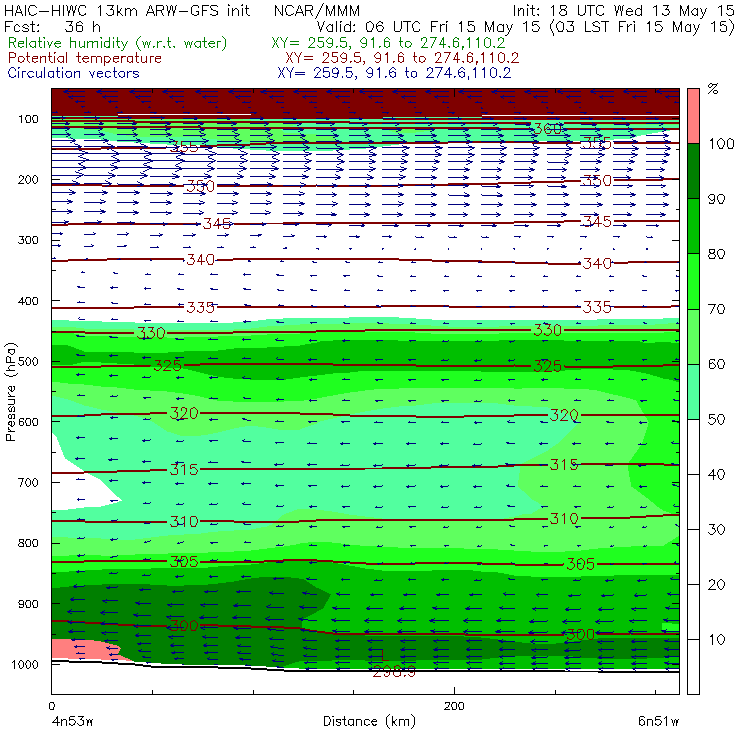
Task: Click "Init: 18 UTC Wed 13 May 15"
Action: coord(623,10)
